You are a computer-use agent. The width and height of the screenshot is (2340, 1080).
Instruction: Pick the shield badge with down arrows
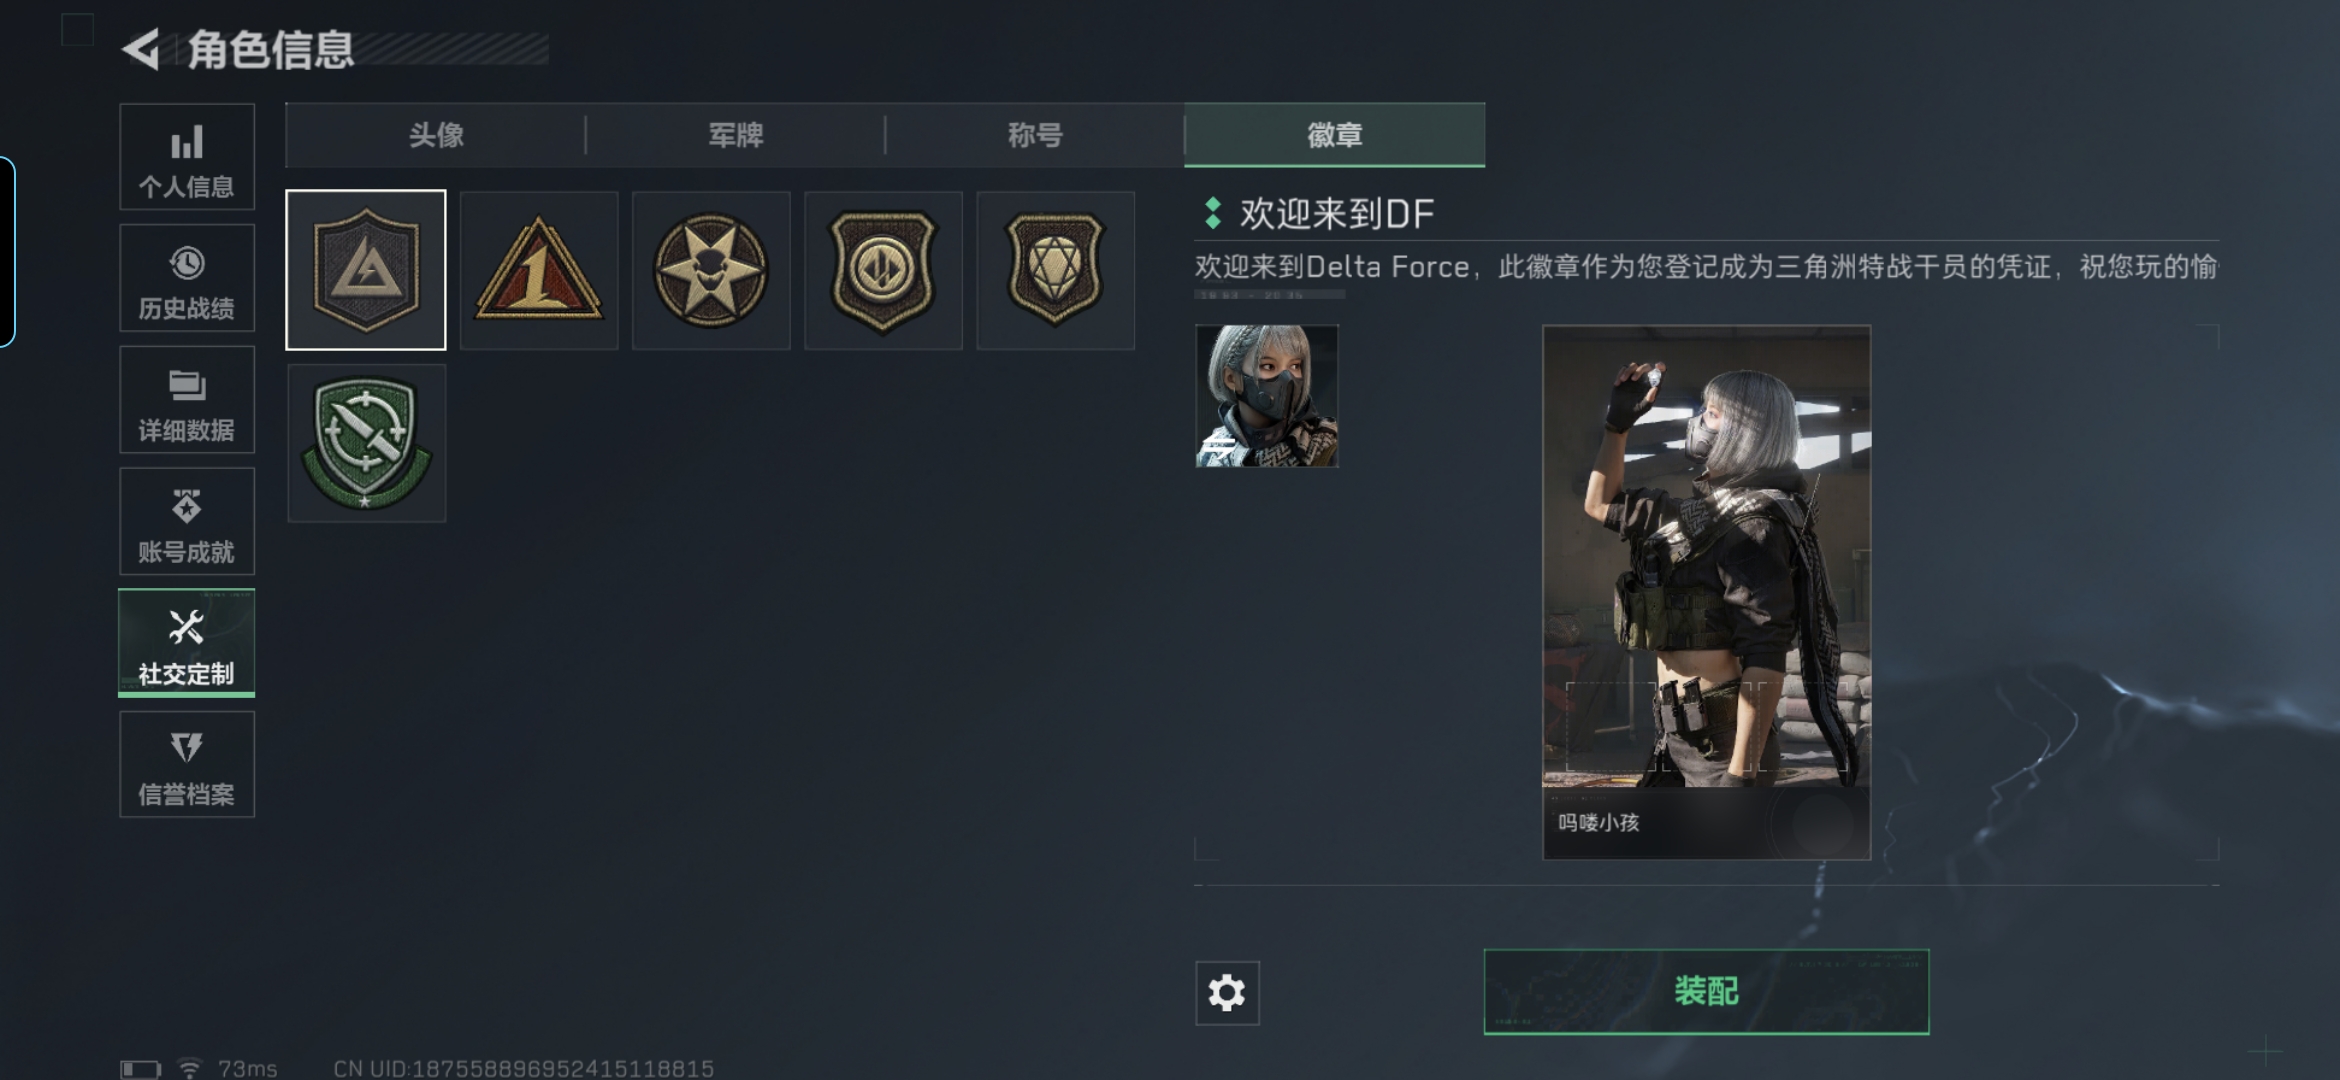(x=883, y=270)
